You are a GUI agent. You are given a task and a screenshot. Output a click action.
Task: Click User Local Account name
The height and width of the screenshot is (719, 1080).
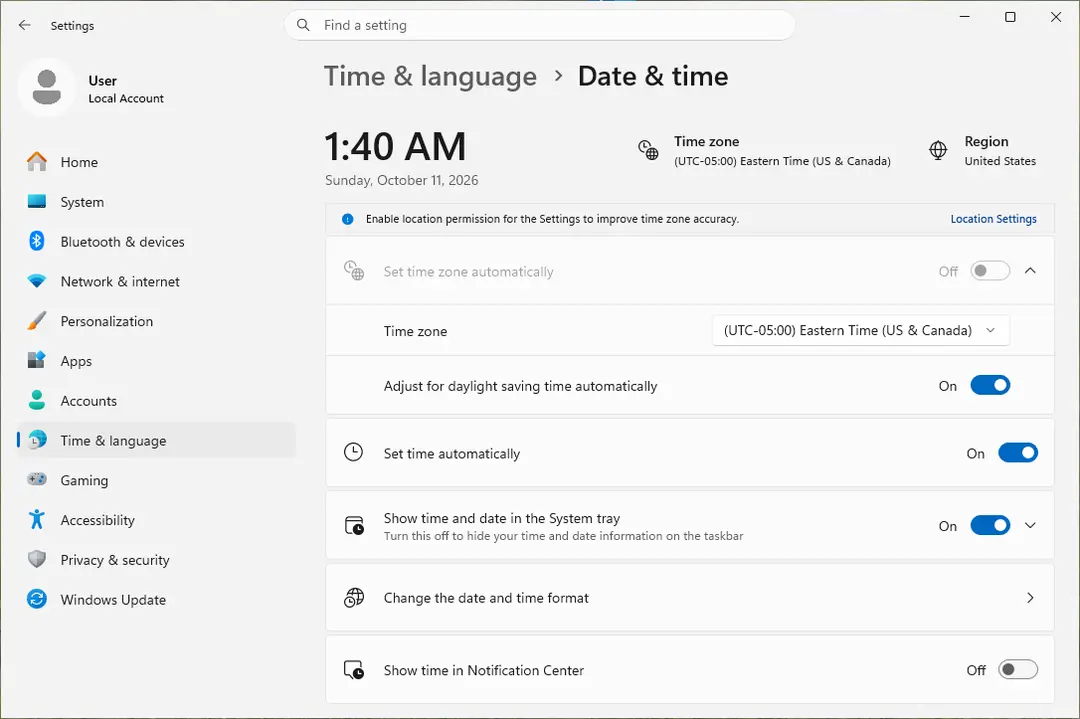click(x=126, y=89)
